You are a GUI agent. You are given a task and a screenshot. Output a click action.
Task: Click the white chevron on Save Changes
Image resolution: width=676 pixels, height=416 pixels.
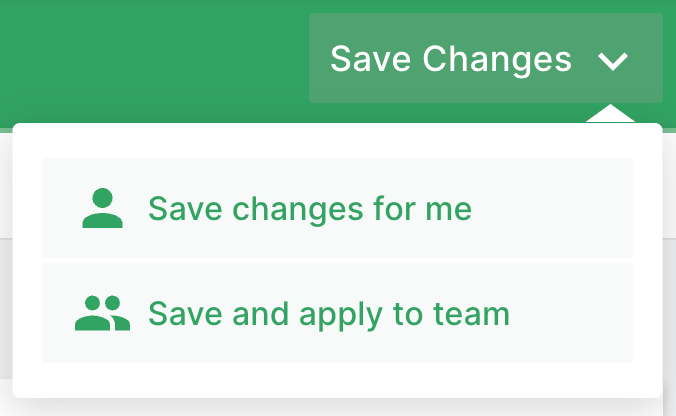coord(613,61)
